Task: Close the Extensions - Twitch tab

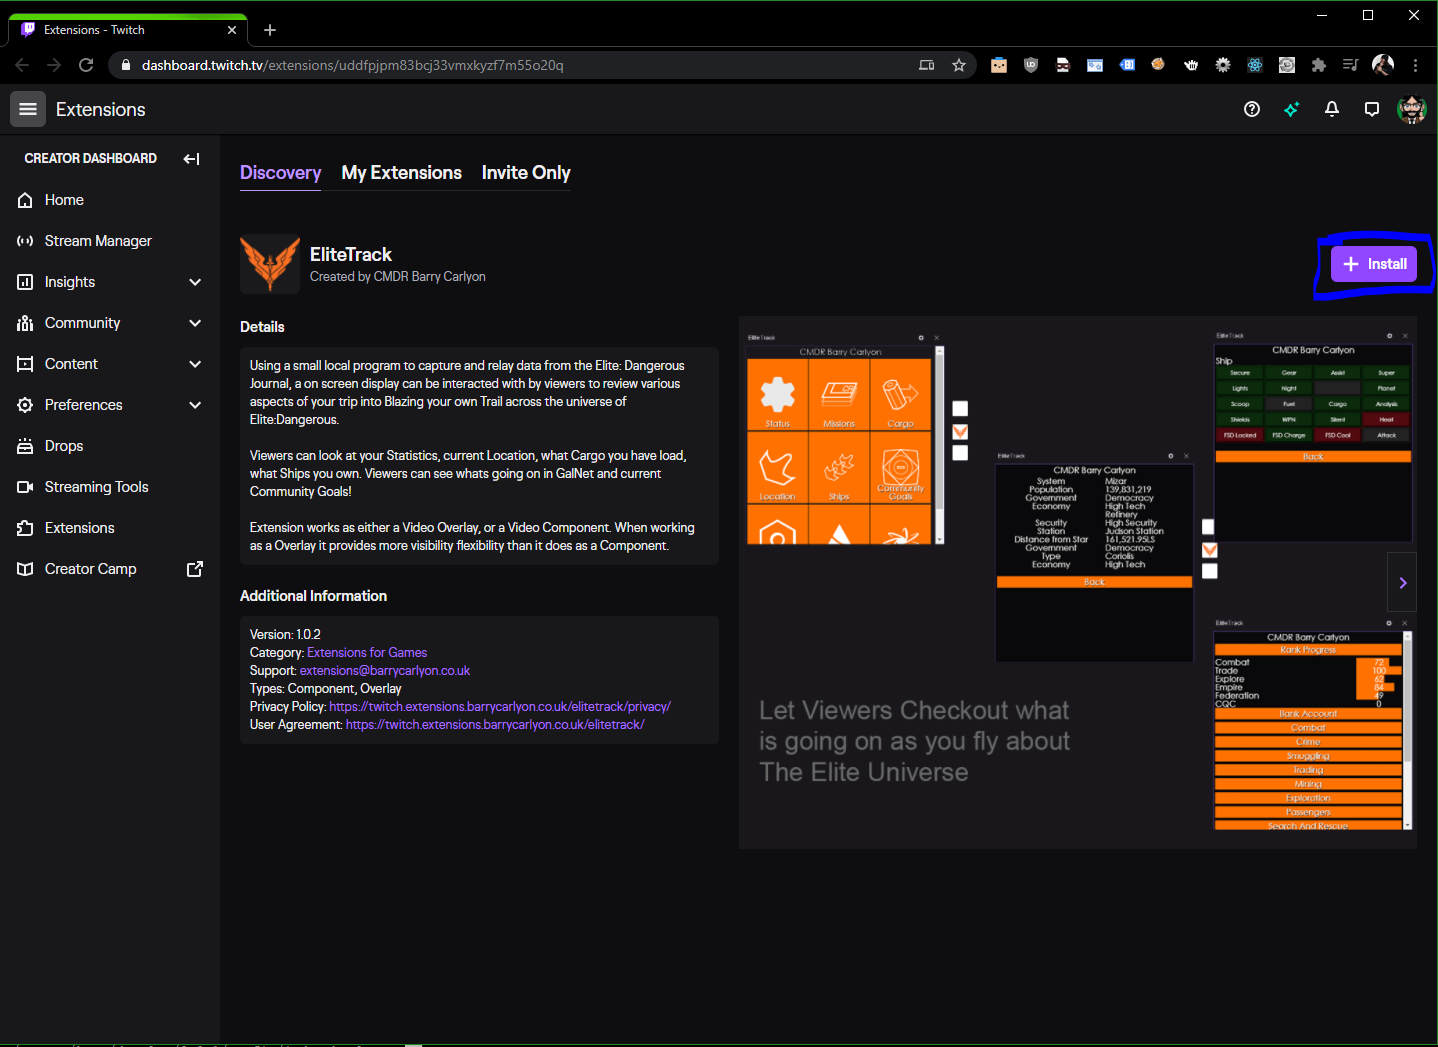Action: (232, 30)
